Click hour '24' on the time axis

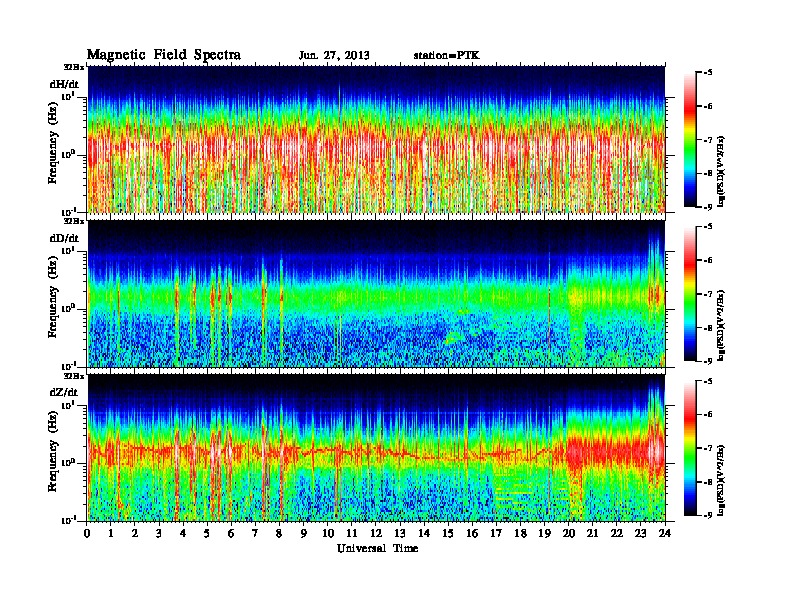tap(665, 533)
